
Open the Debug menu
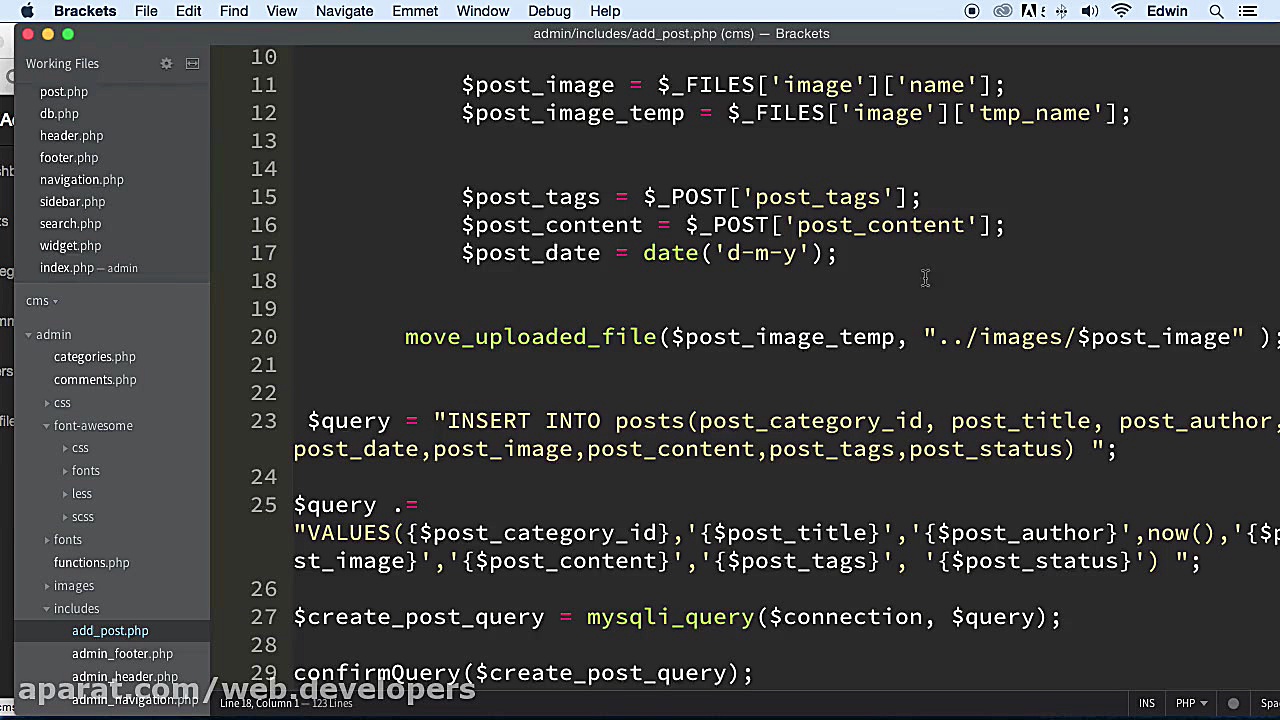[x=549, y=11]
